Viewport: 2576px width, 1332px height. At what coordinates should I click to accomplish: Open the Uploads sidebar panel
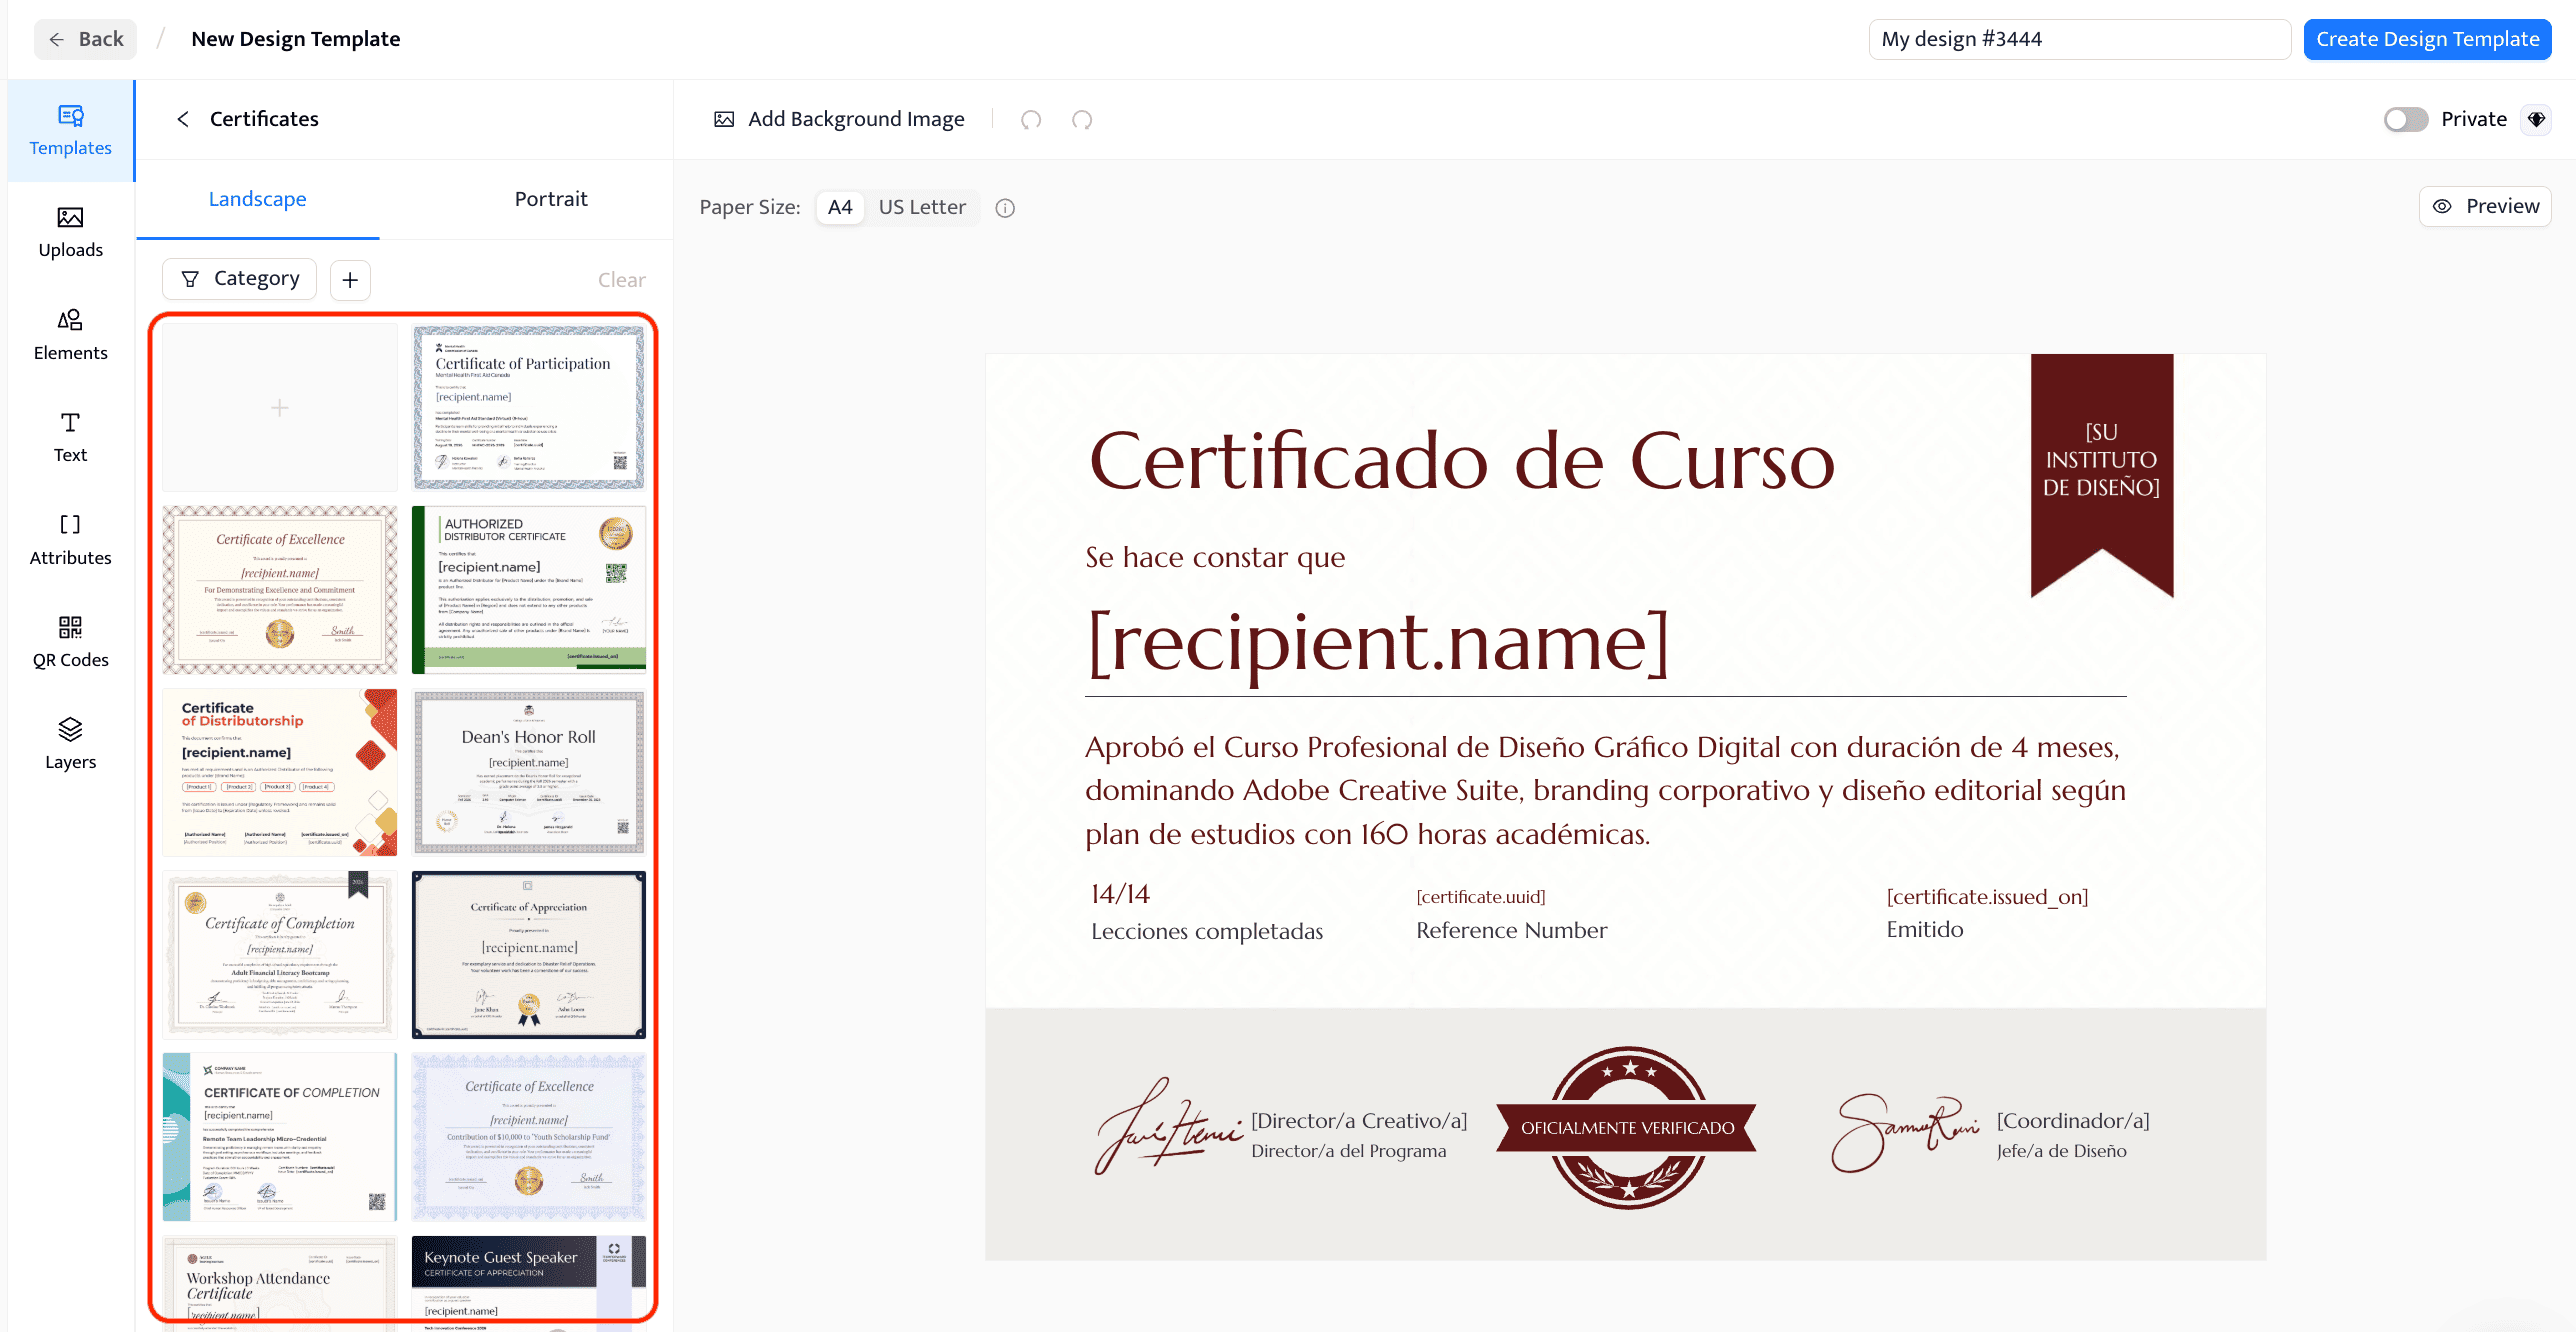point(70,233)
